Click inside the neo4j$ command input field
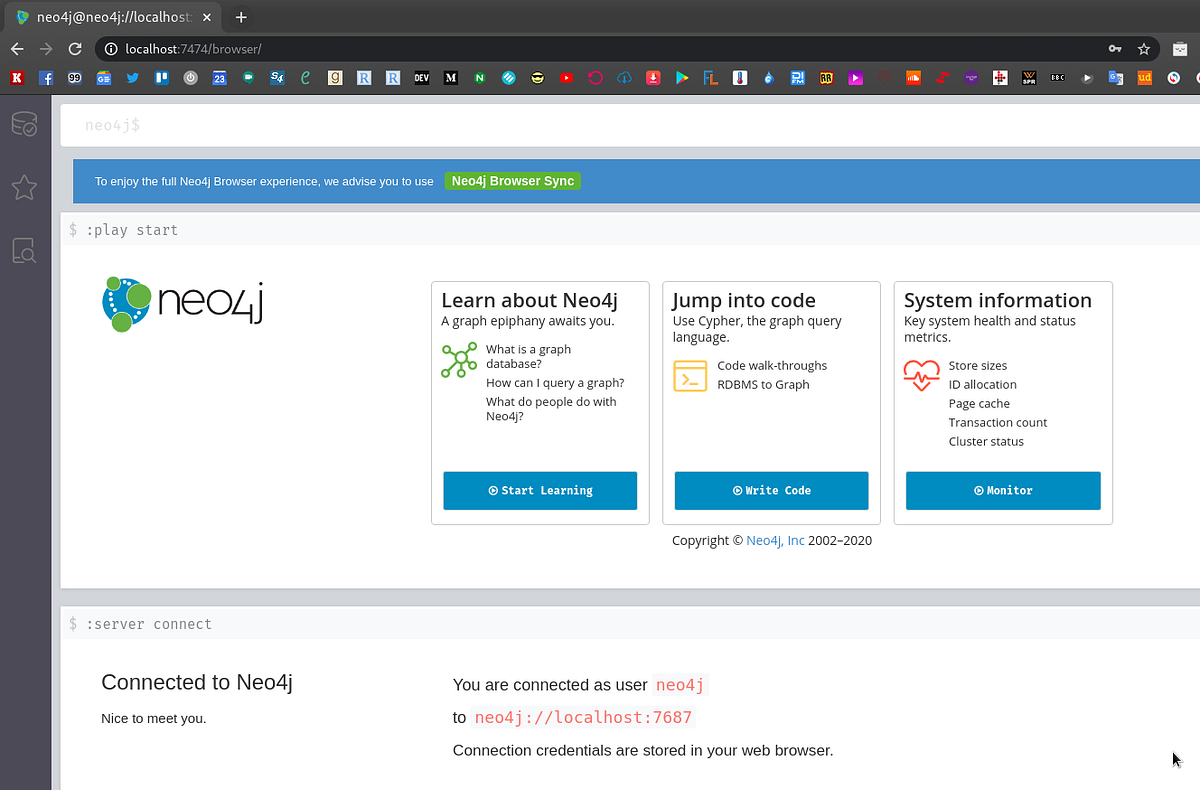 click(x=400, y=124)
